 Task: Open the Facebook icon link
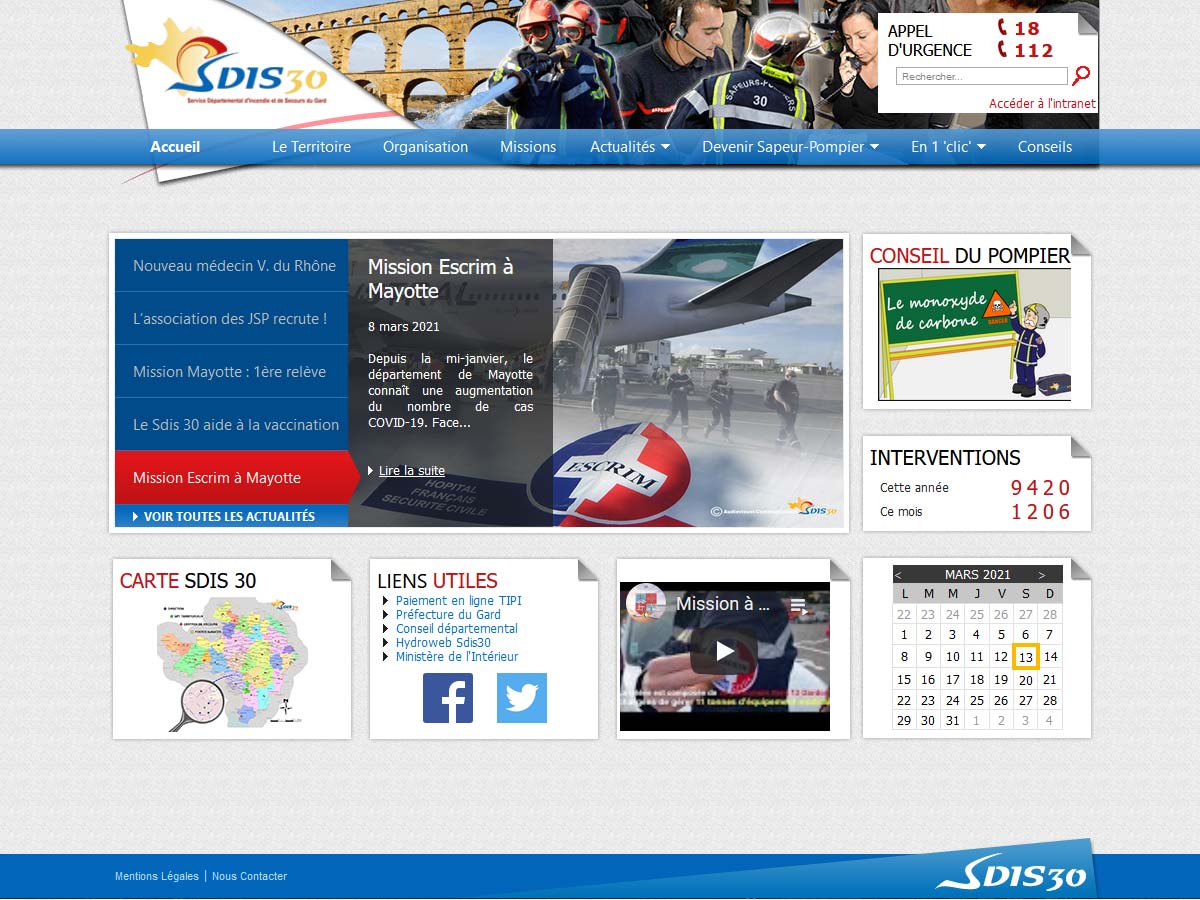(x=448, y=698)
